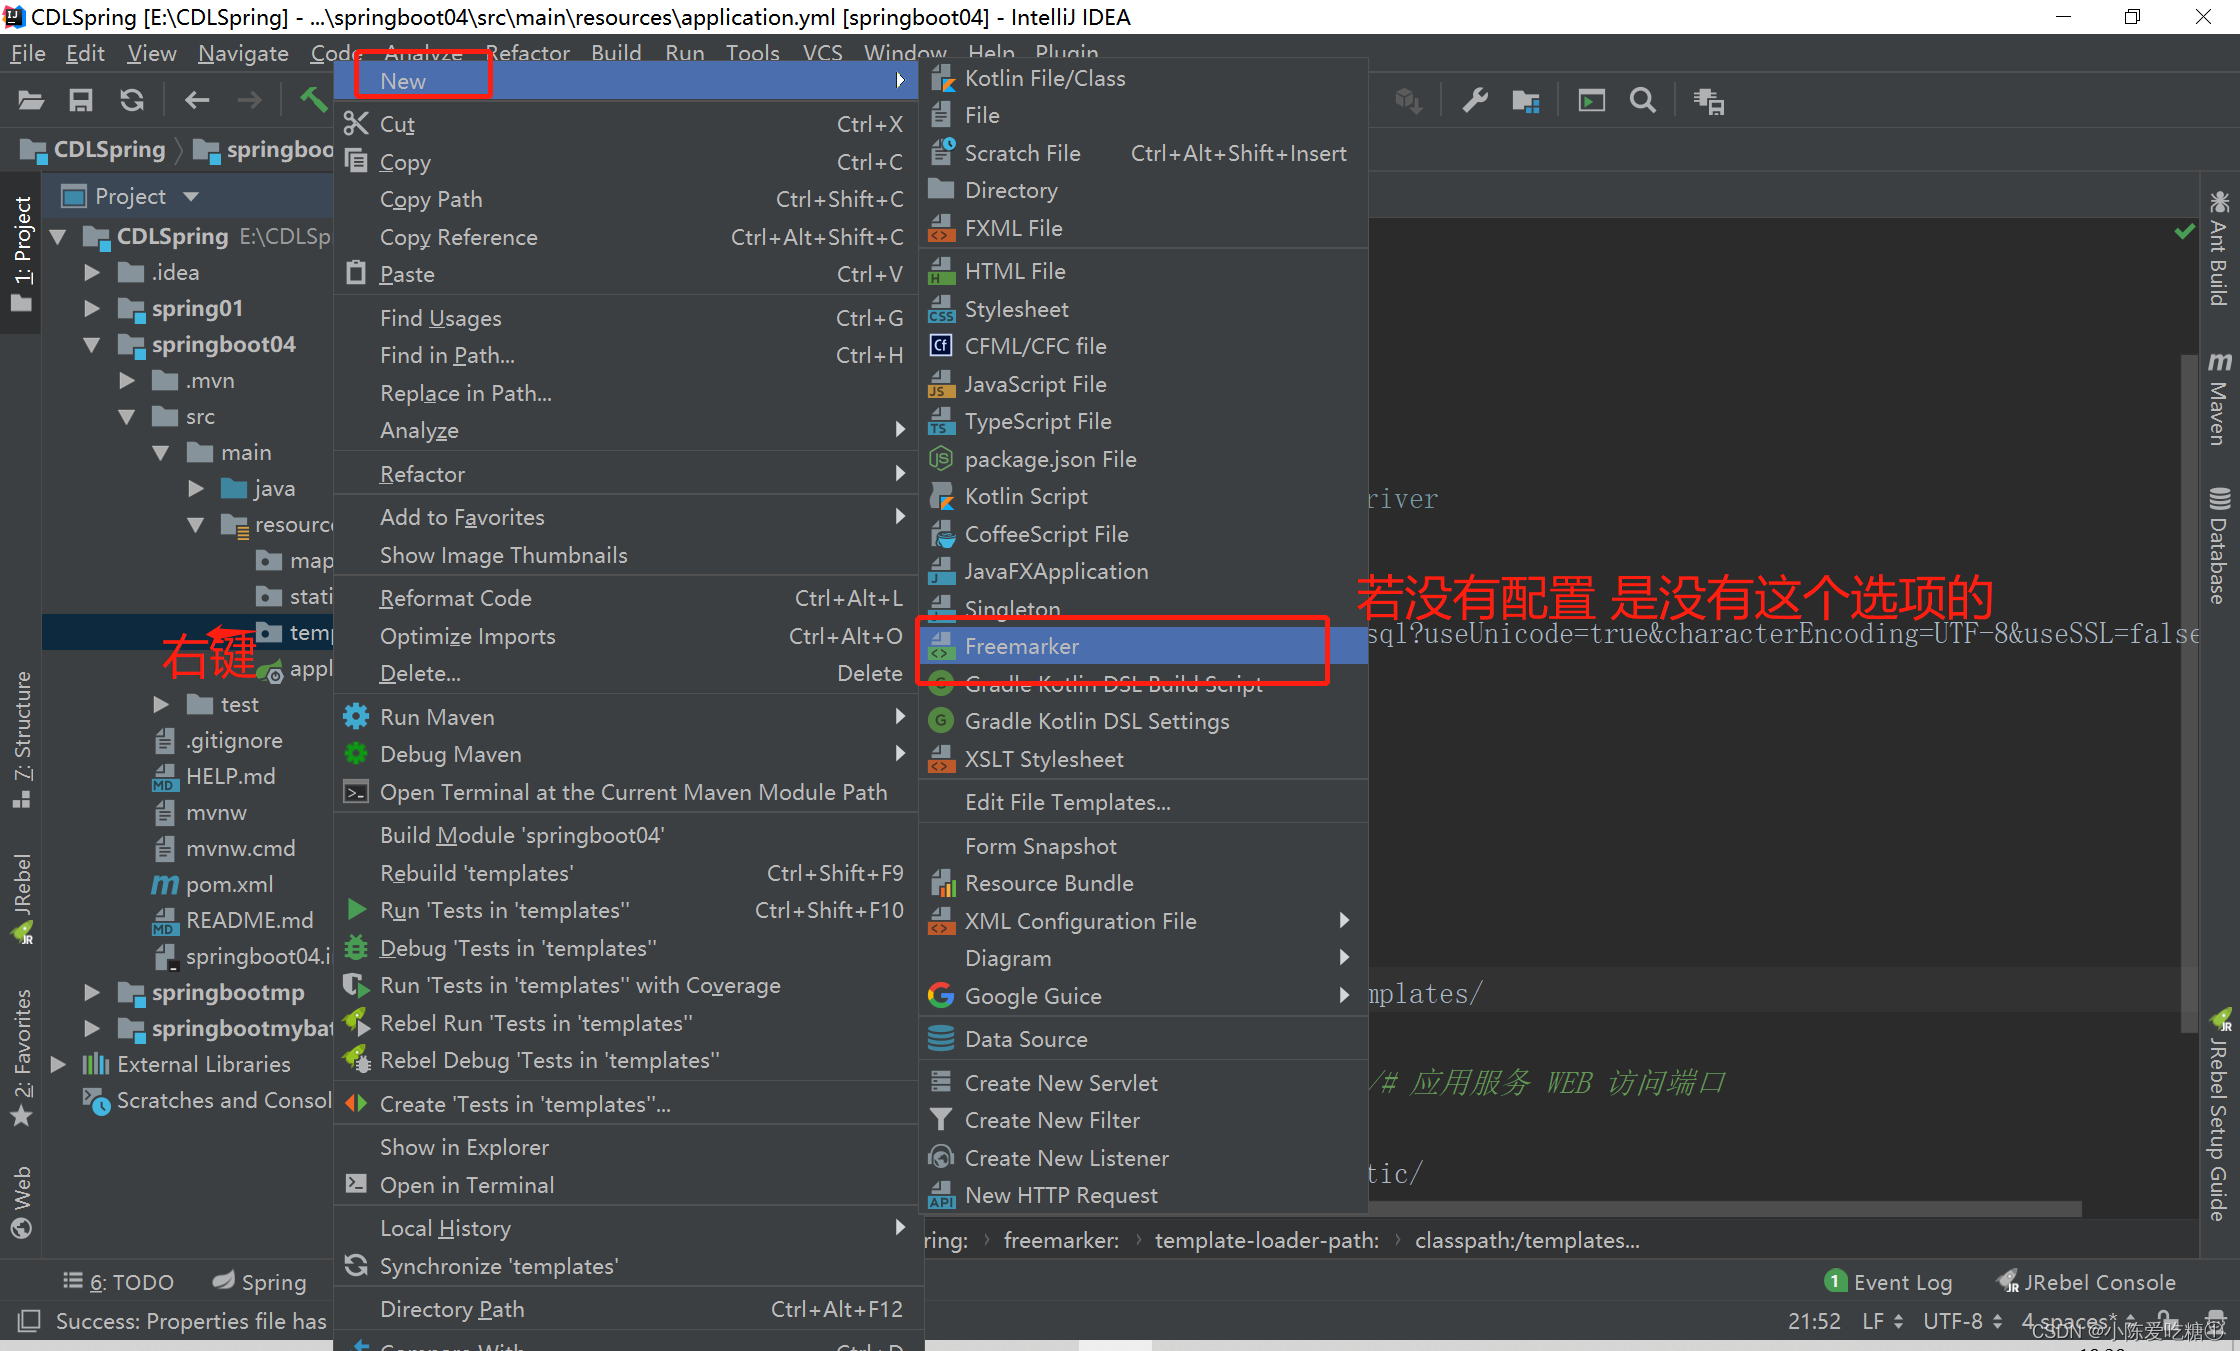
Task: Open the Maven side panel
Action: [2219, 398]
